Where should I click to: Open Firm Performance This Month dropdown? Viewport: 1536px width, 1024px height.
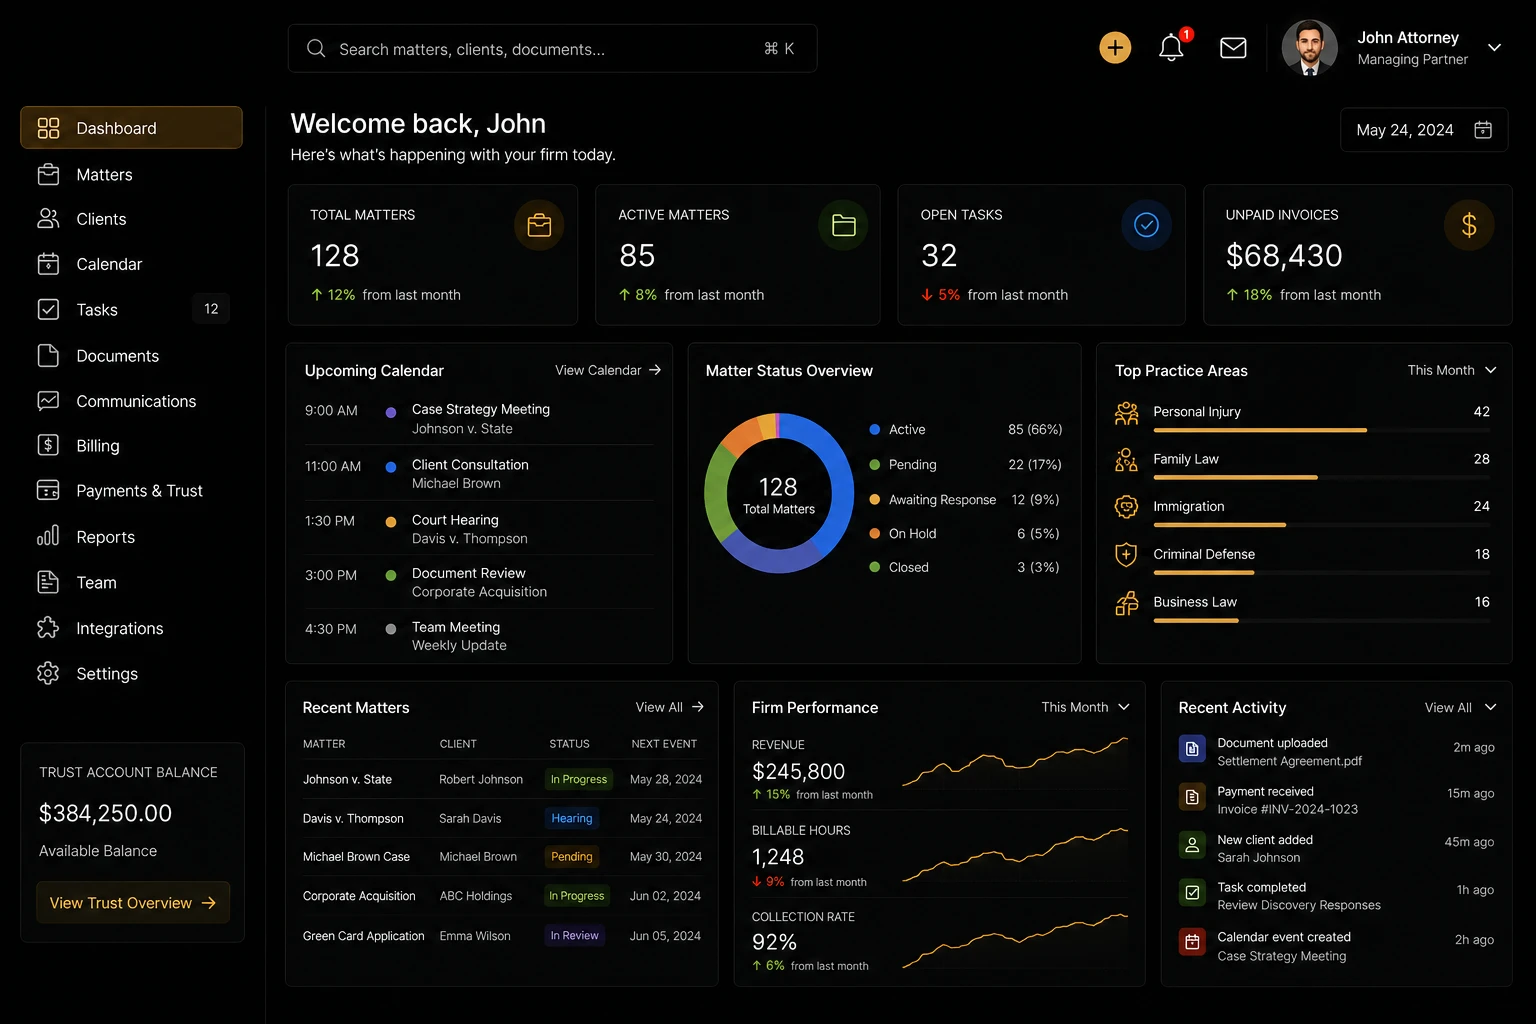click(1085, 707)
